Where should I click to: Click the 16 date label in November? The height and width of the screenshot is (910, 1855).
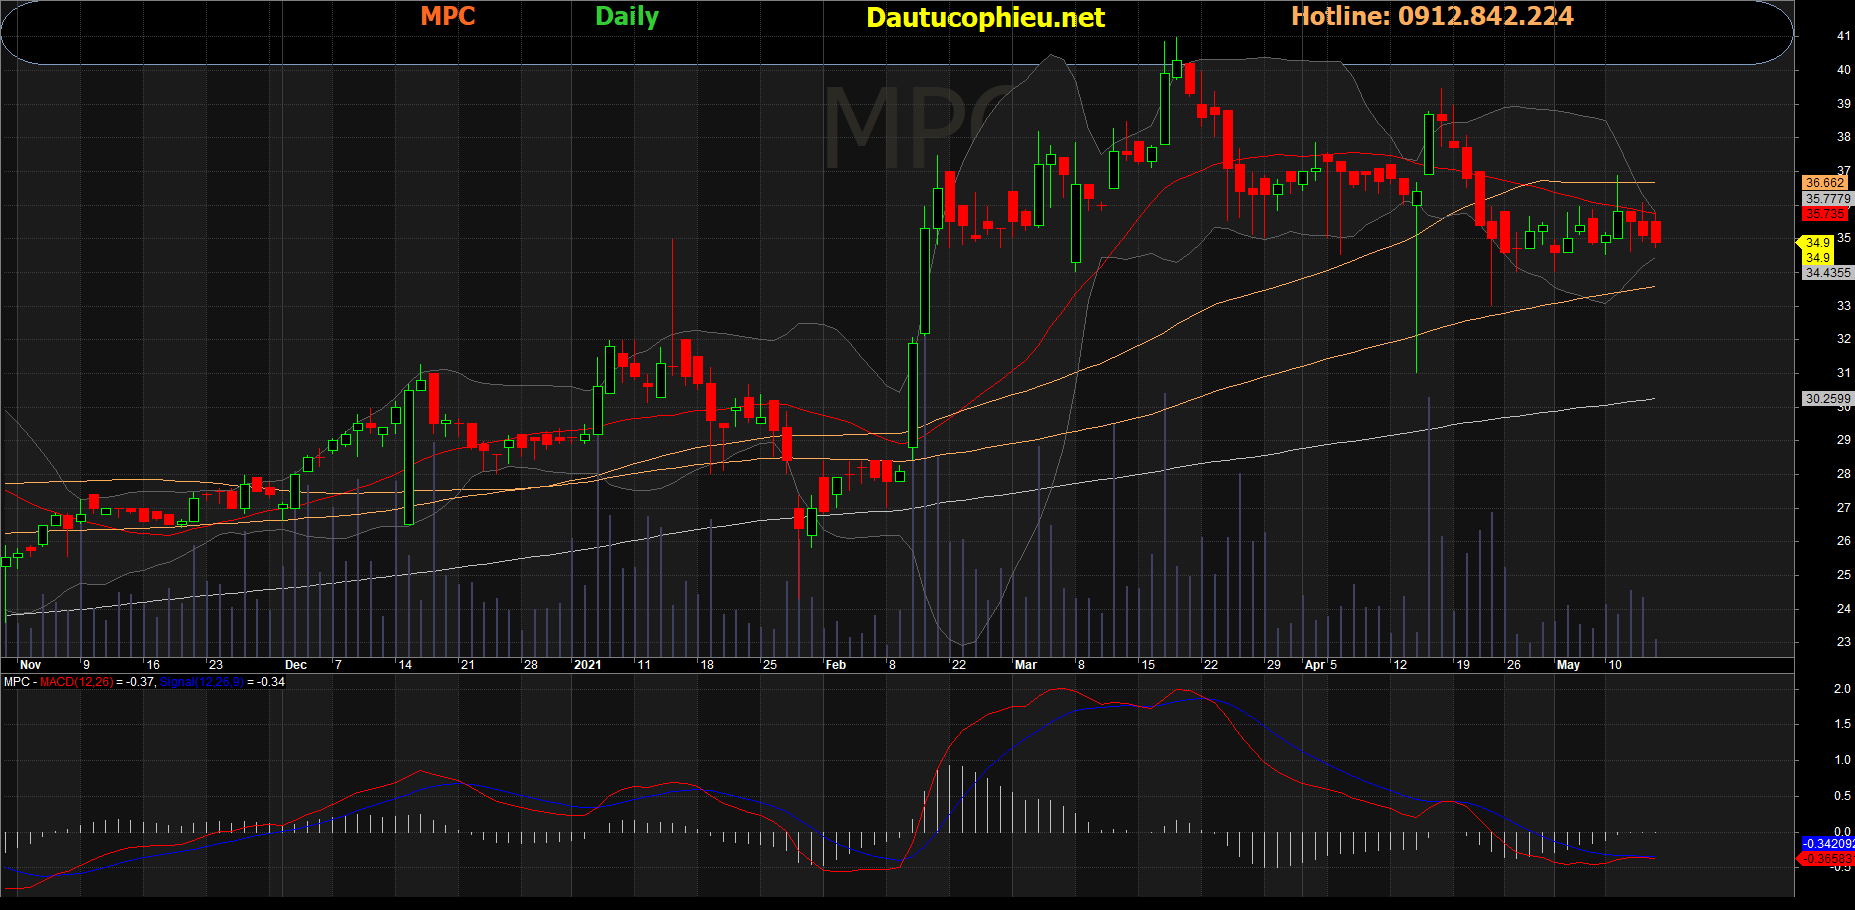[153, 665]
